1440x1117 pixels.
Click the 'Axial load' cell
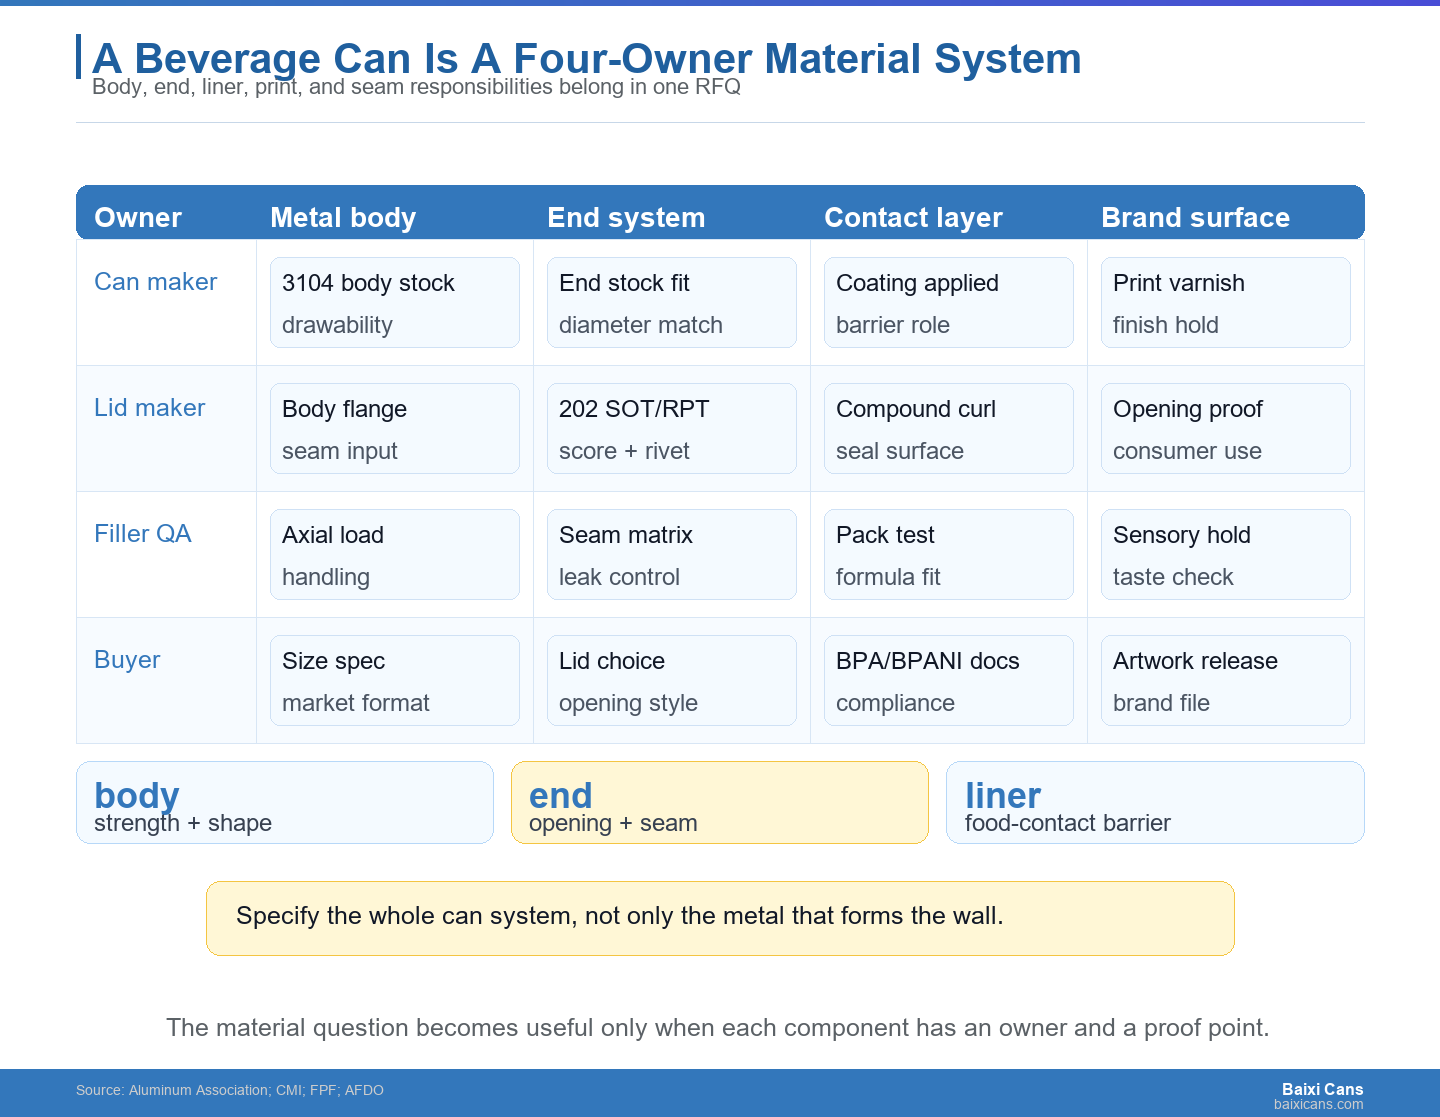[395, 555]
